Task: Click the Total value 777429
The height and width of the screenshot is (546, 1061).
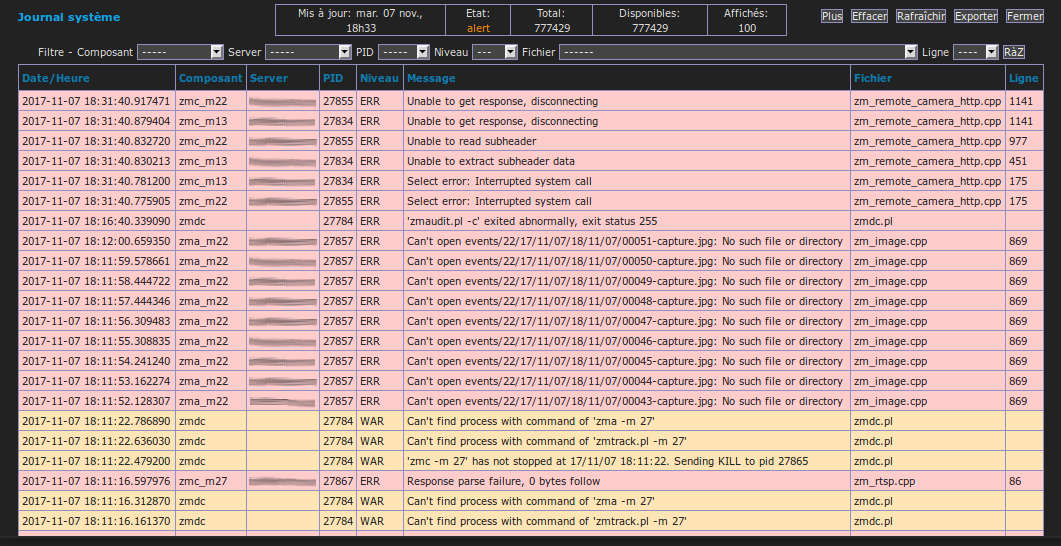Action: tap(551, 28)
